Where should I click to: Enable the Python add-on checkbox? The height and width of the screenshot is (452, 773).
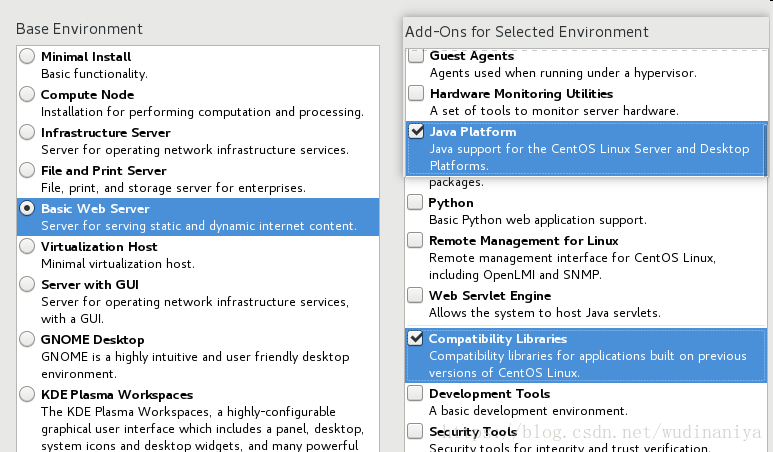click(415, 202)
